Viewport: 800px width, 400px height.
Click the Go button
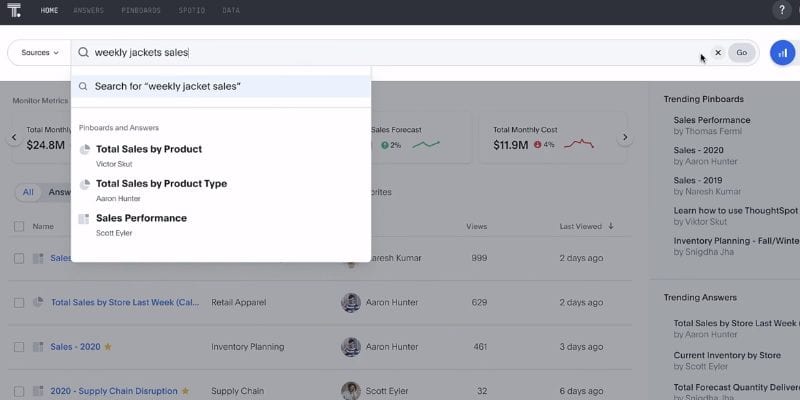pos(741,53)
